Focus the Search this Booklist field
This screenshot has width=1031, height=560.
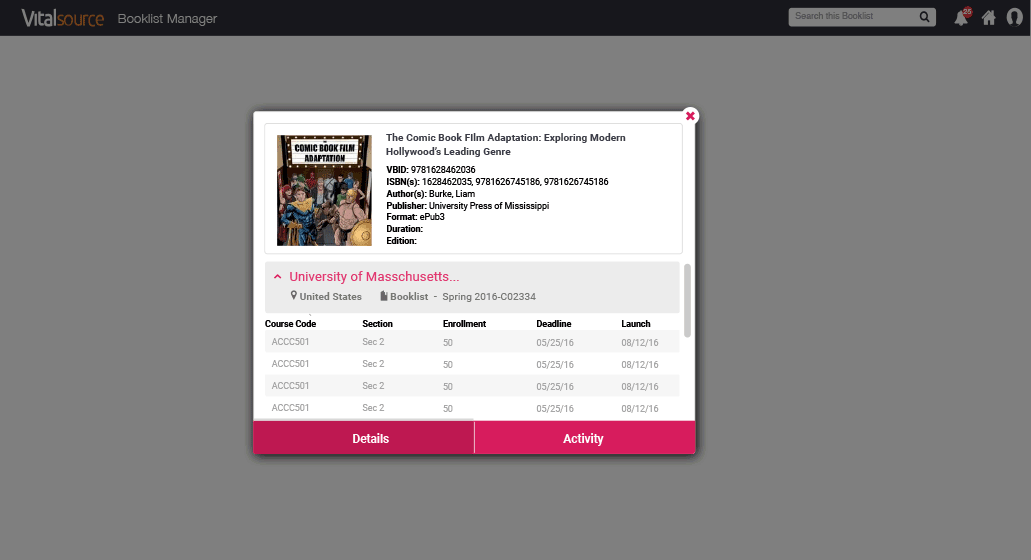coord(852,17)
